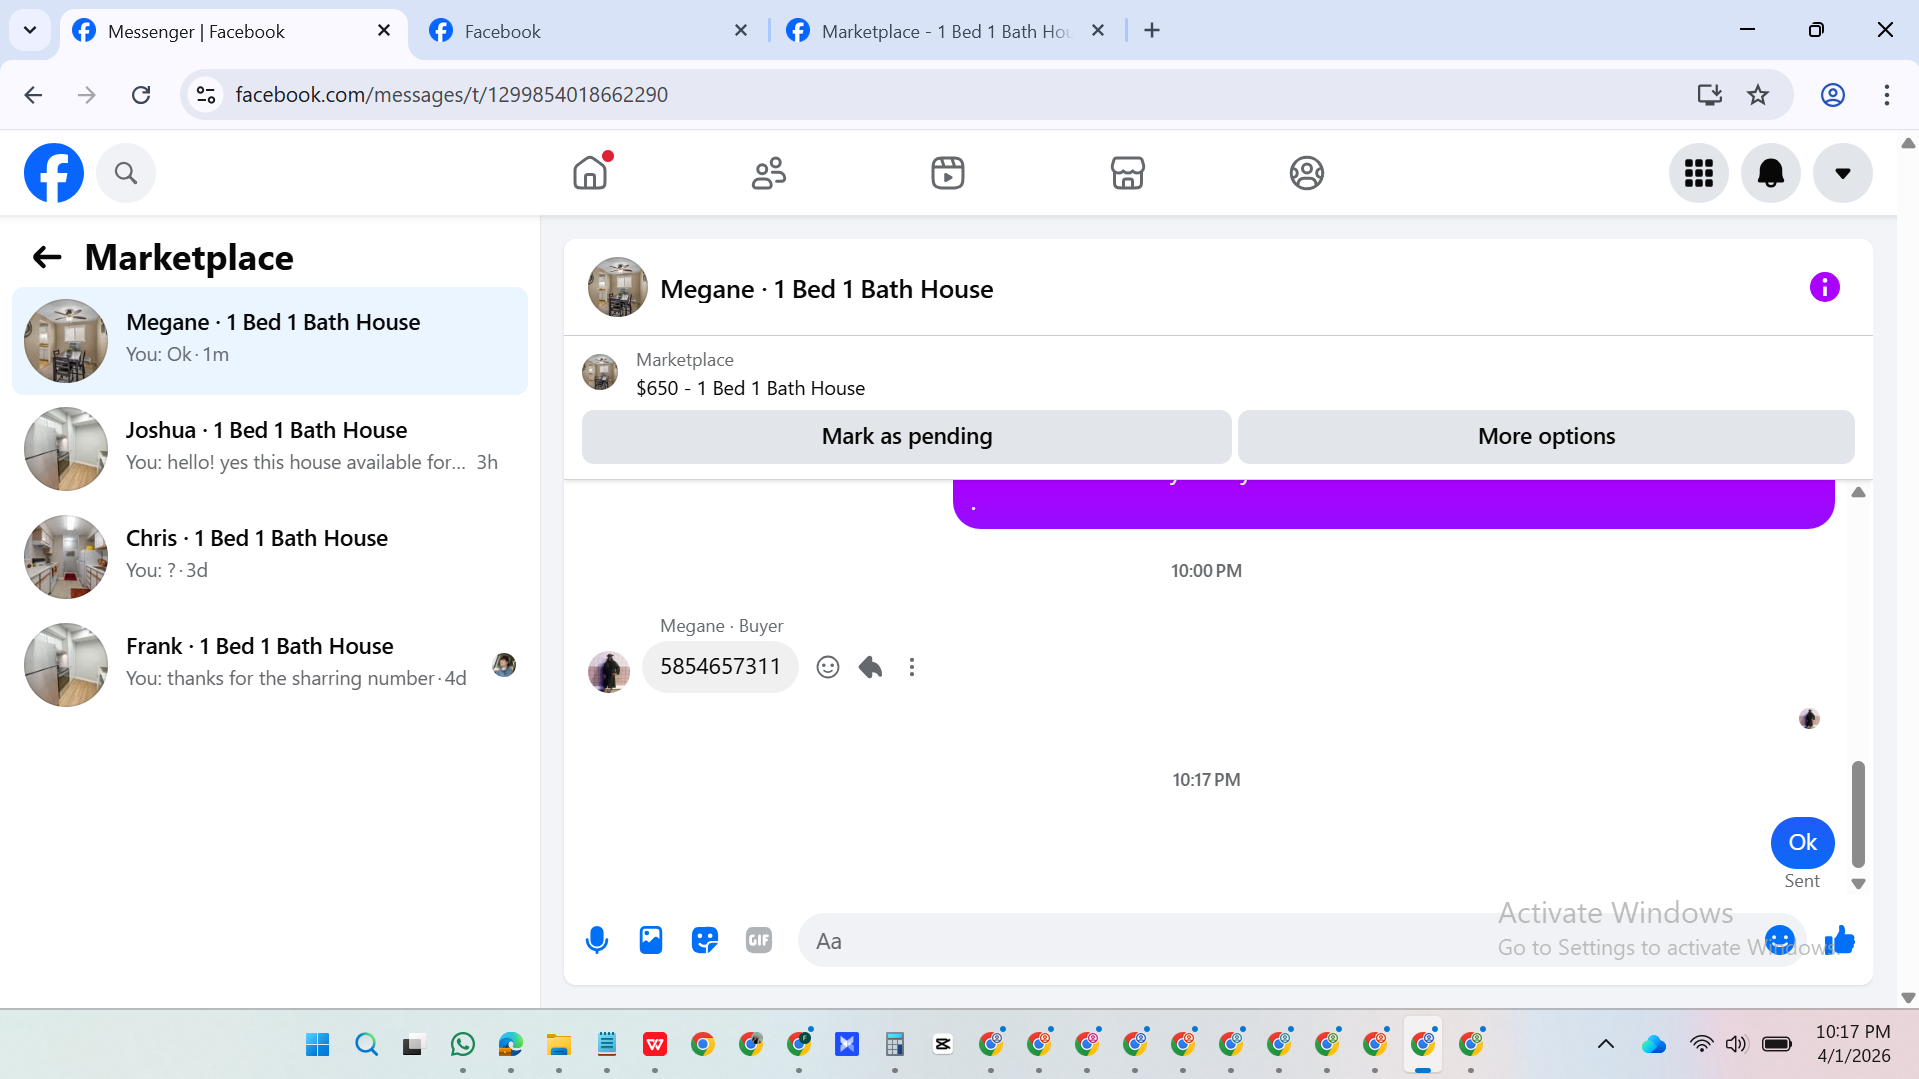Show hidden system tray icons
The image size is (1919, 1079).
point(1605,1044)
